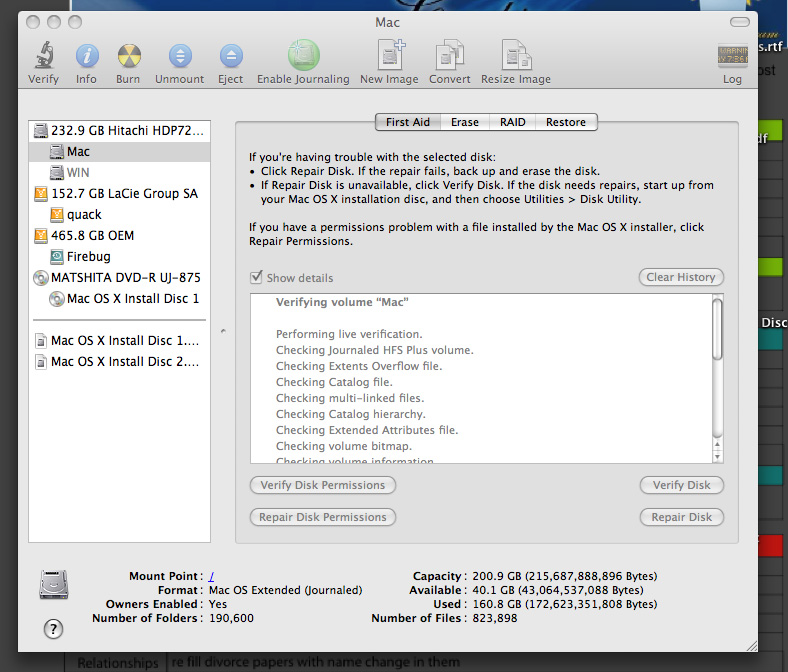Select the Mac OS X Install Disc 1 volume
Image resolution: width=788 pixels, height=672 pixels.
(120, 299)
